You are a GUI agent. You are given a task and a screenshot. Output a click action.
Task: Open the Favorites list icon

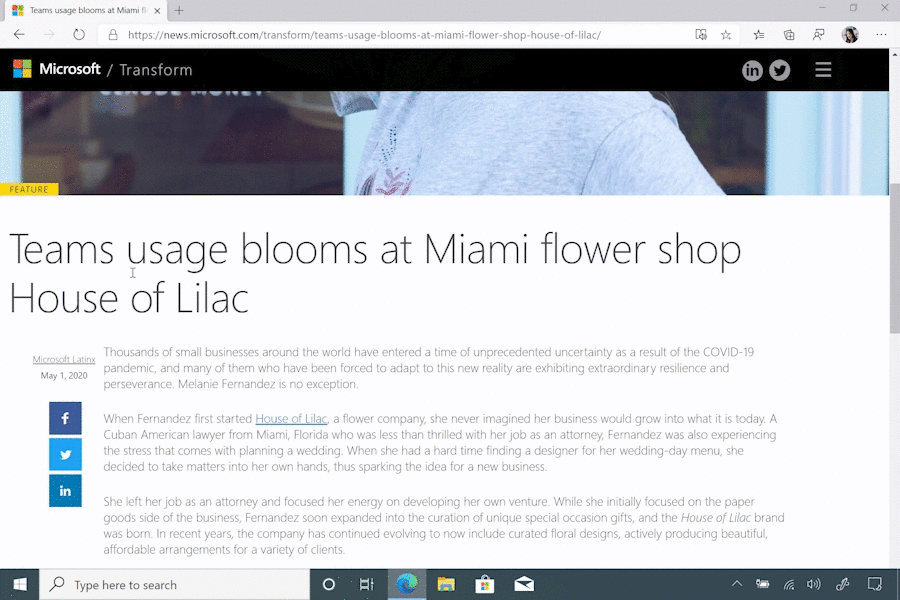point(759,34)
